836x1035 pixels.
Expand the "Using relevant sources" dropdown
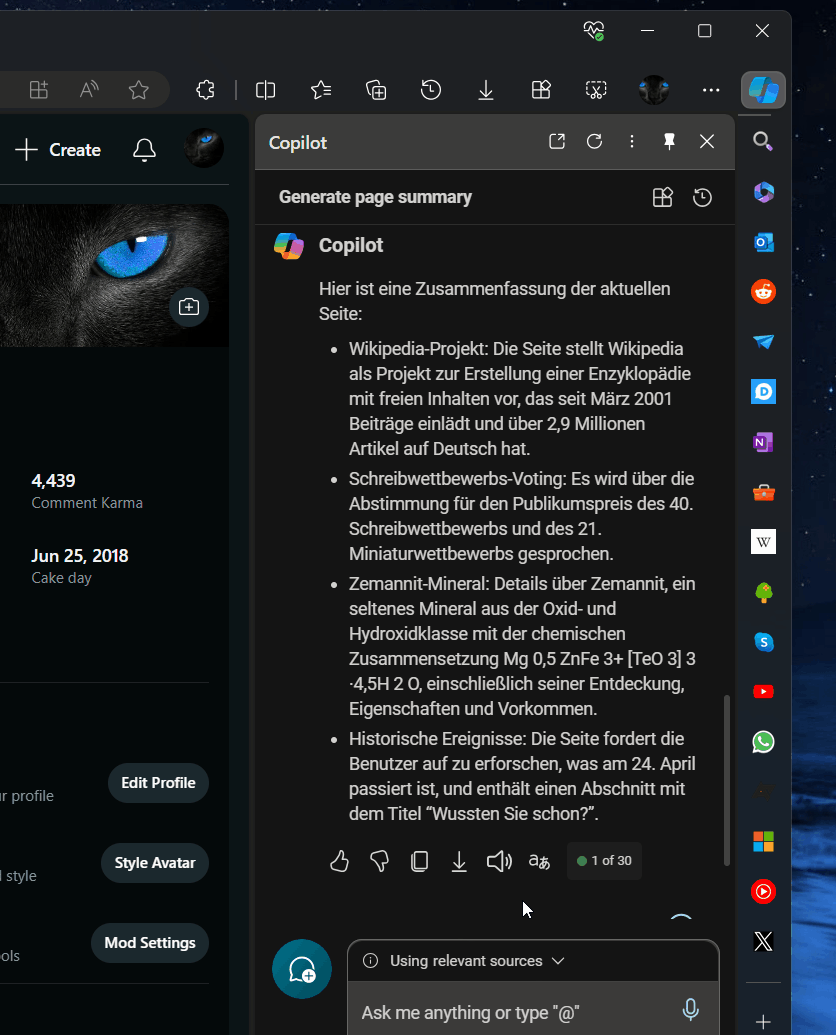point(557,961)
